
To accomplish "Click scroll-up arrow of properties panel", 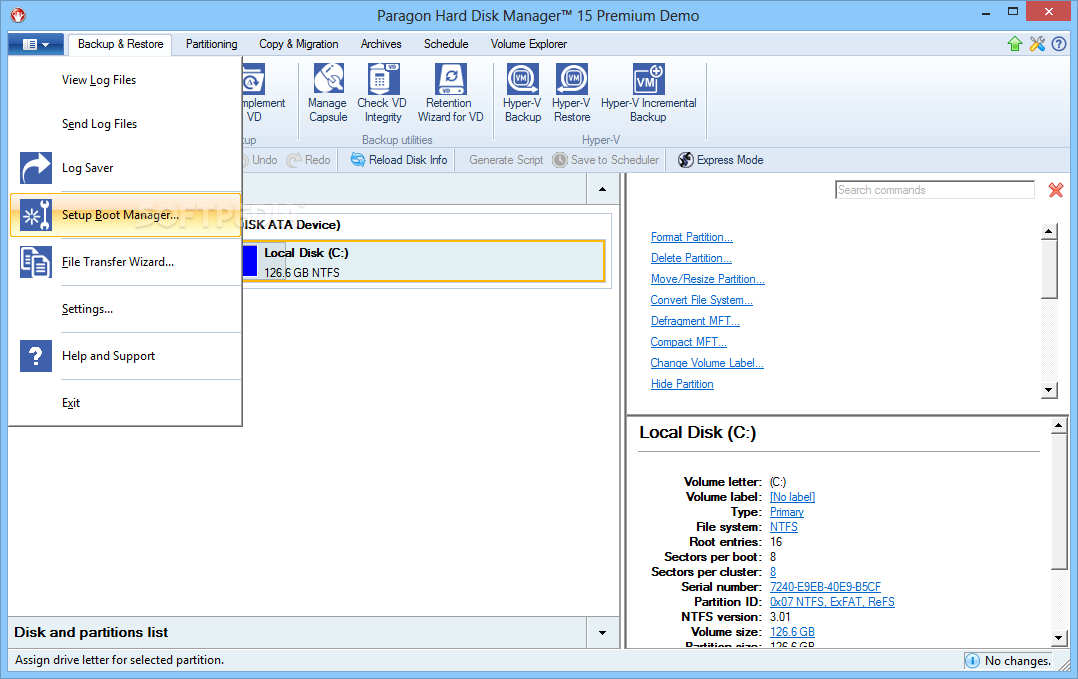I will 1059,426.
